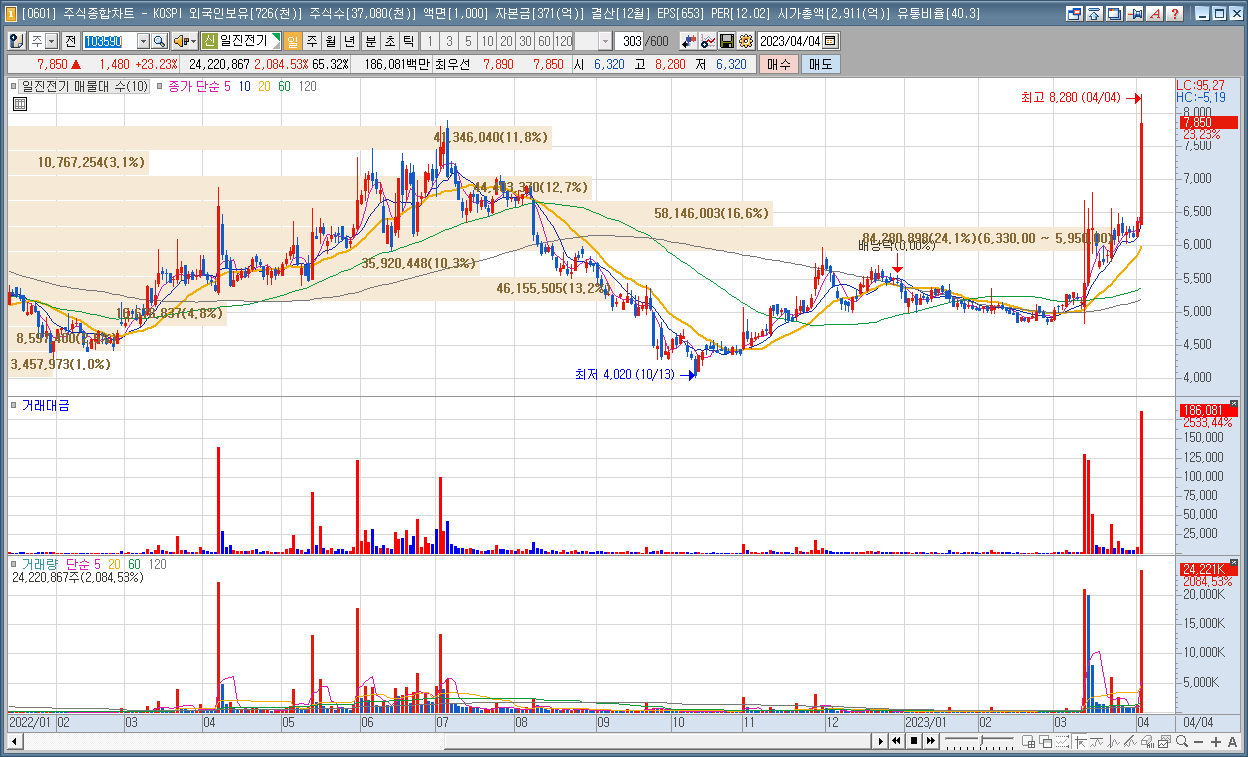Image resolution: width=1248 pixels, height=757 pixels.
Task: Click the stock code input 103590
Action: pyautogui.click(x=109, y=41)
